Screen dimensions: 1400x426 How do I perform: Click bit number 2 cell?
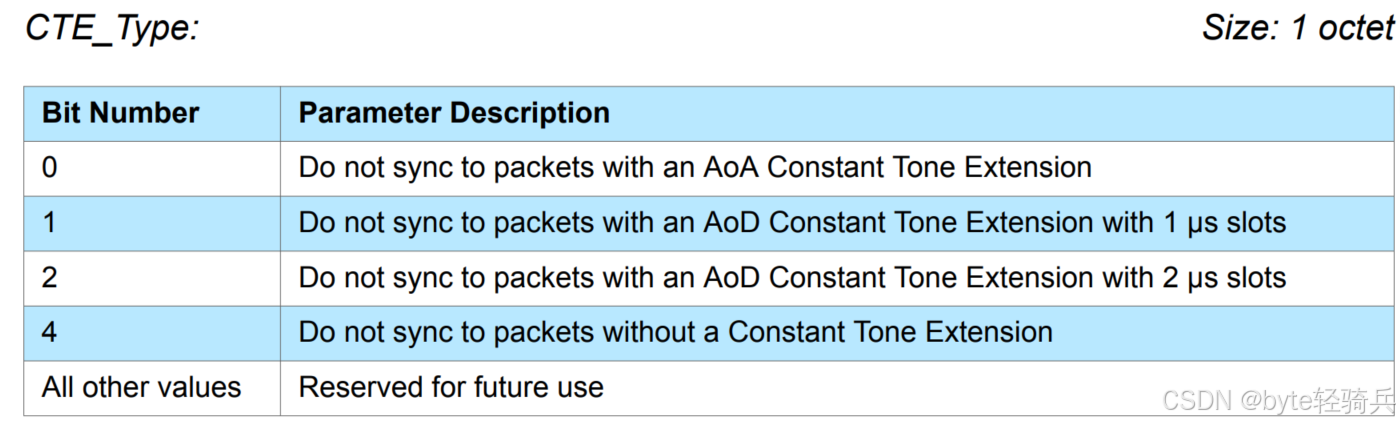[50, 277]
